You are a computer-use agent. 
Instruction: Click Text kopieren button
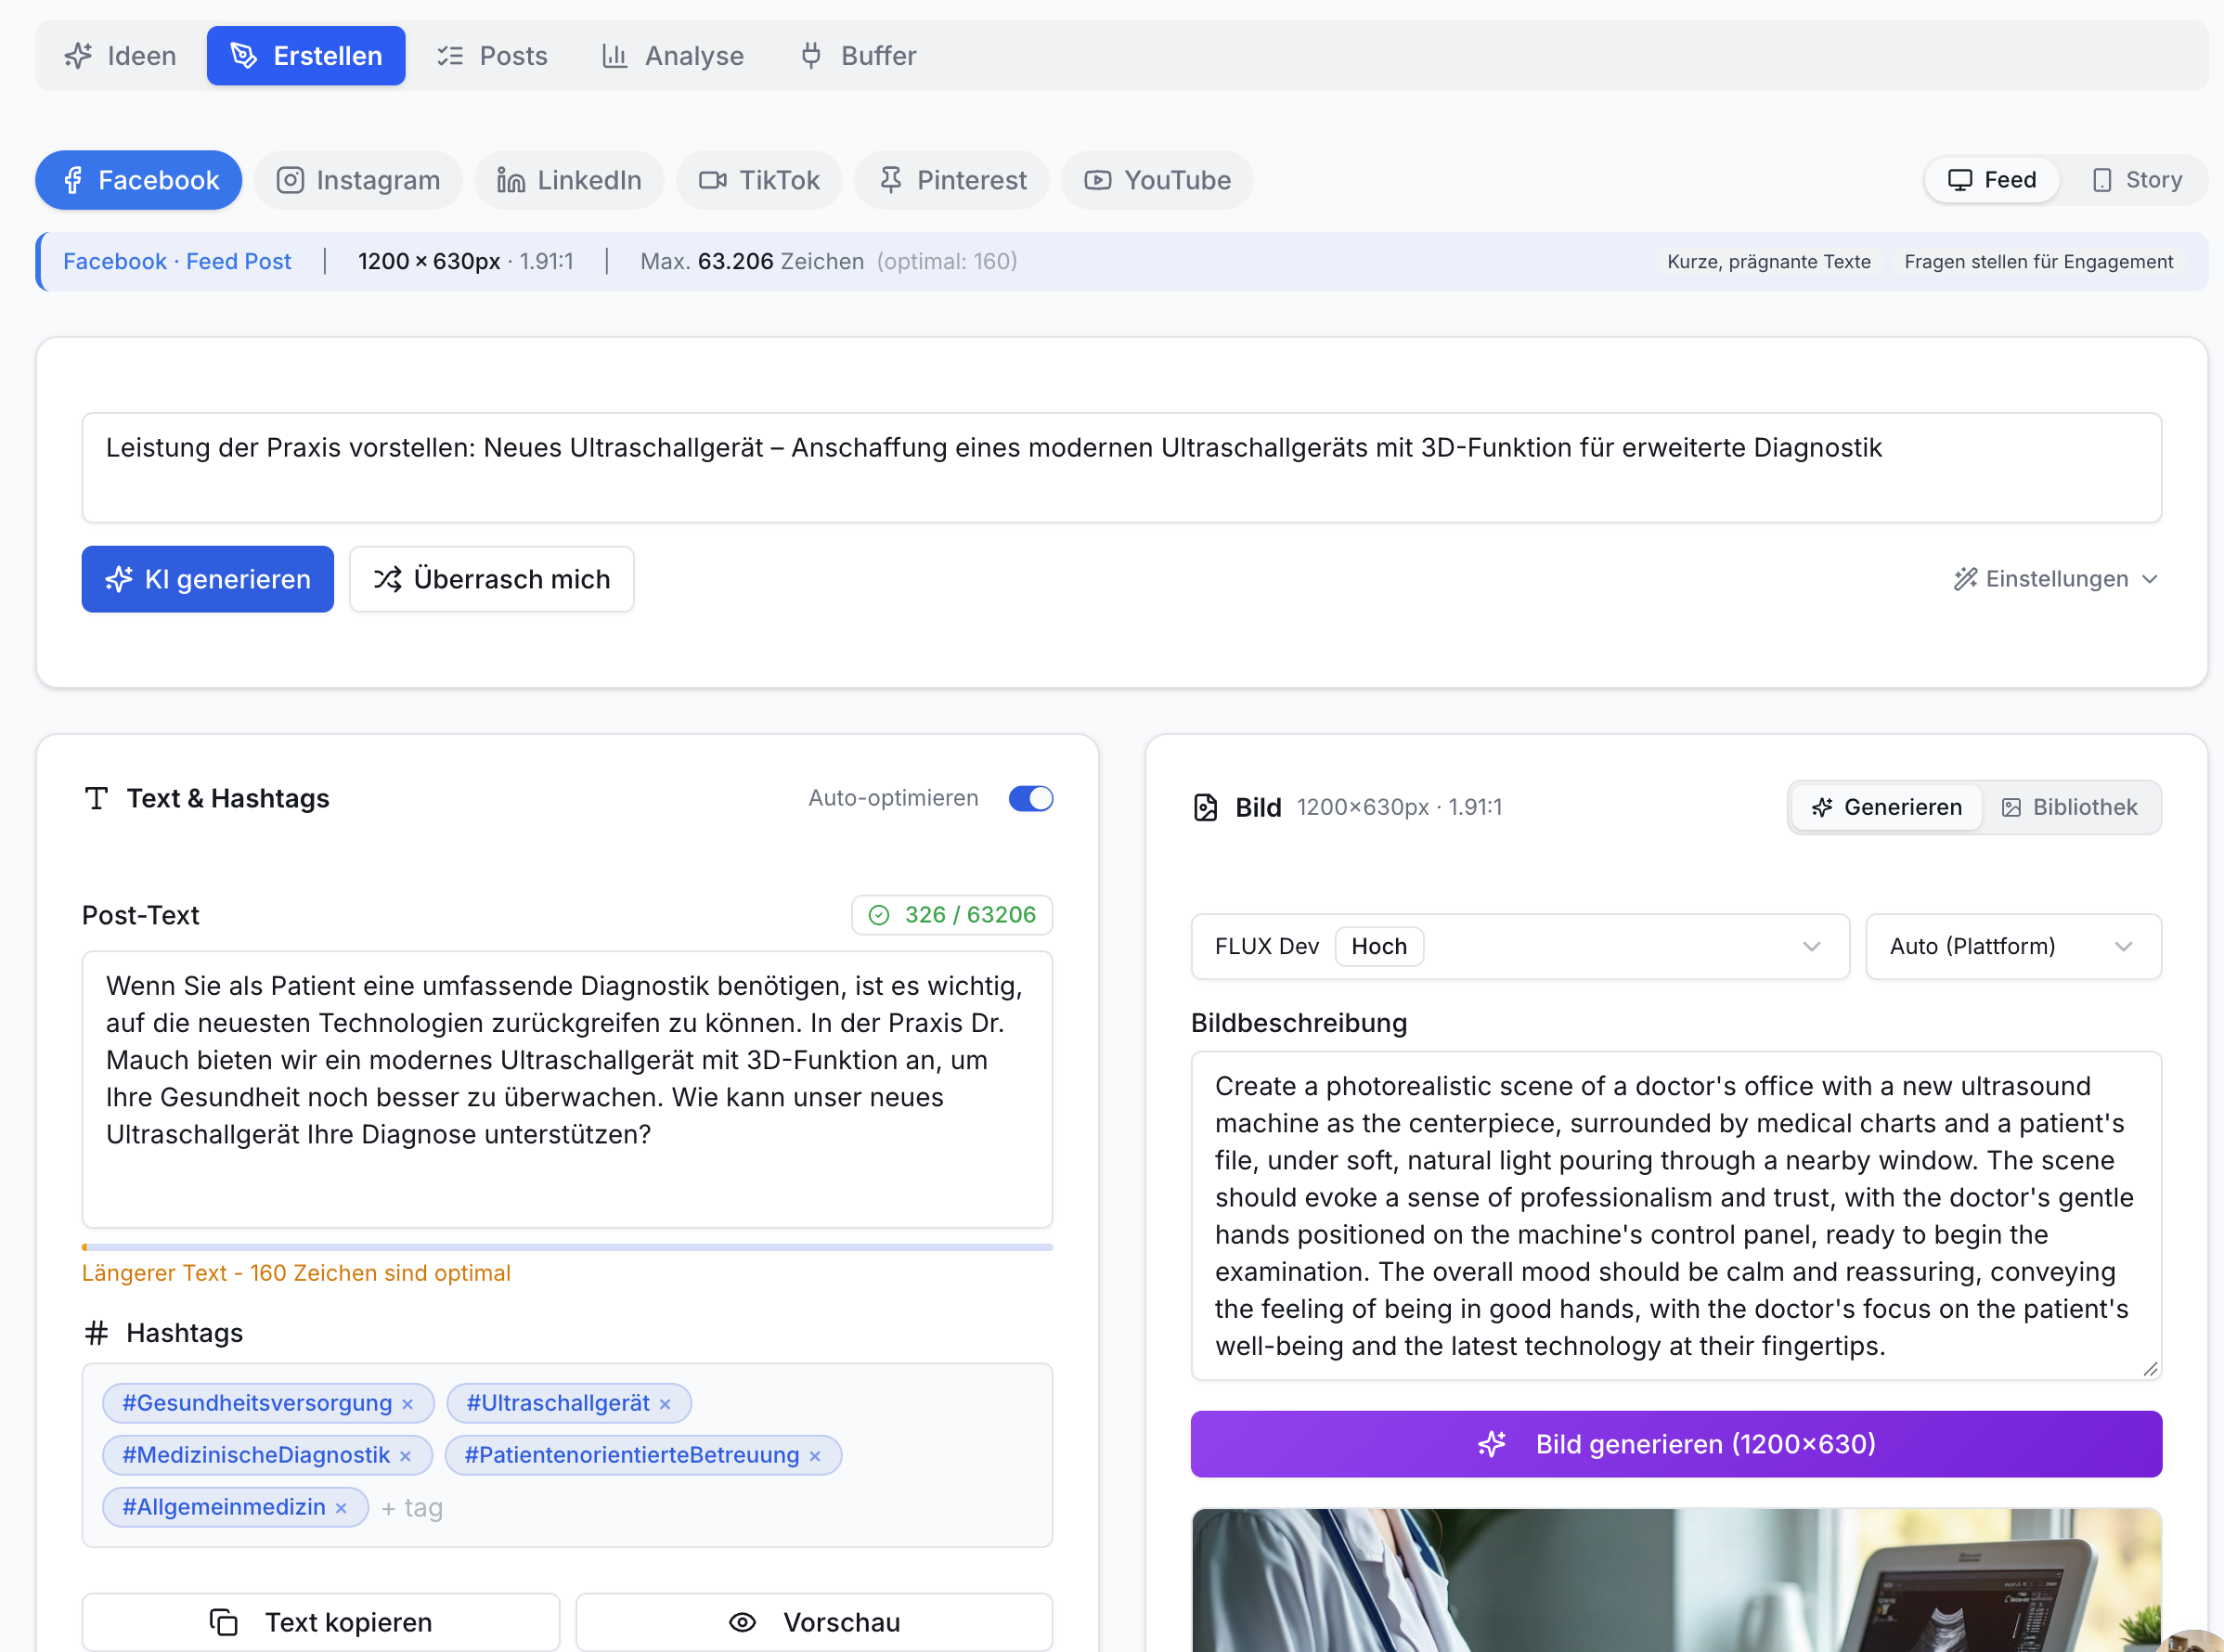[x=321, y=1622]
